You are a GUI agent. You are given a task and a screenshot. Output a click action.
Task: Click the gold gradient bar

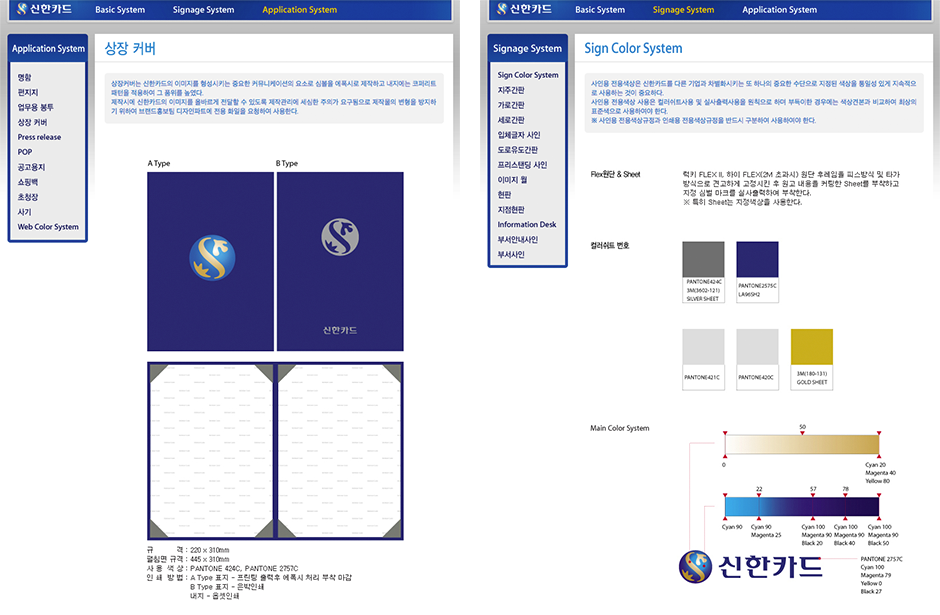pyautogui.click(x=802, y=444)
